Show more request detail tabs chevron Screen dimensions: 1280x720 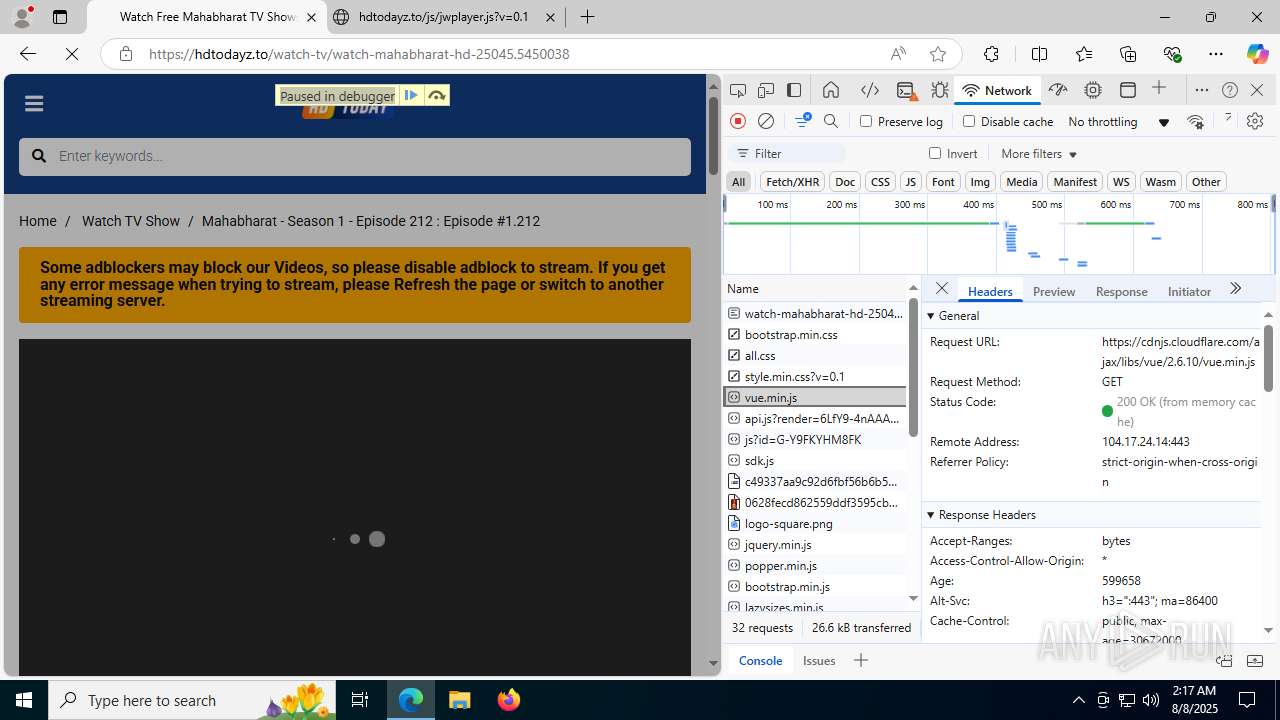(x=1235, y=289)
